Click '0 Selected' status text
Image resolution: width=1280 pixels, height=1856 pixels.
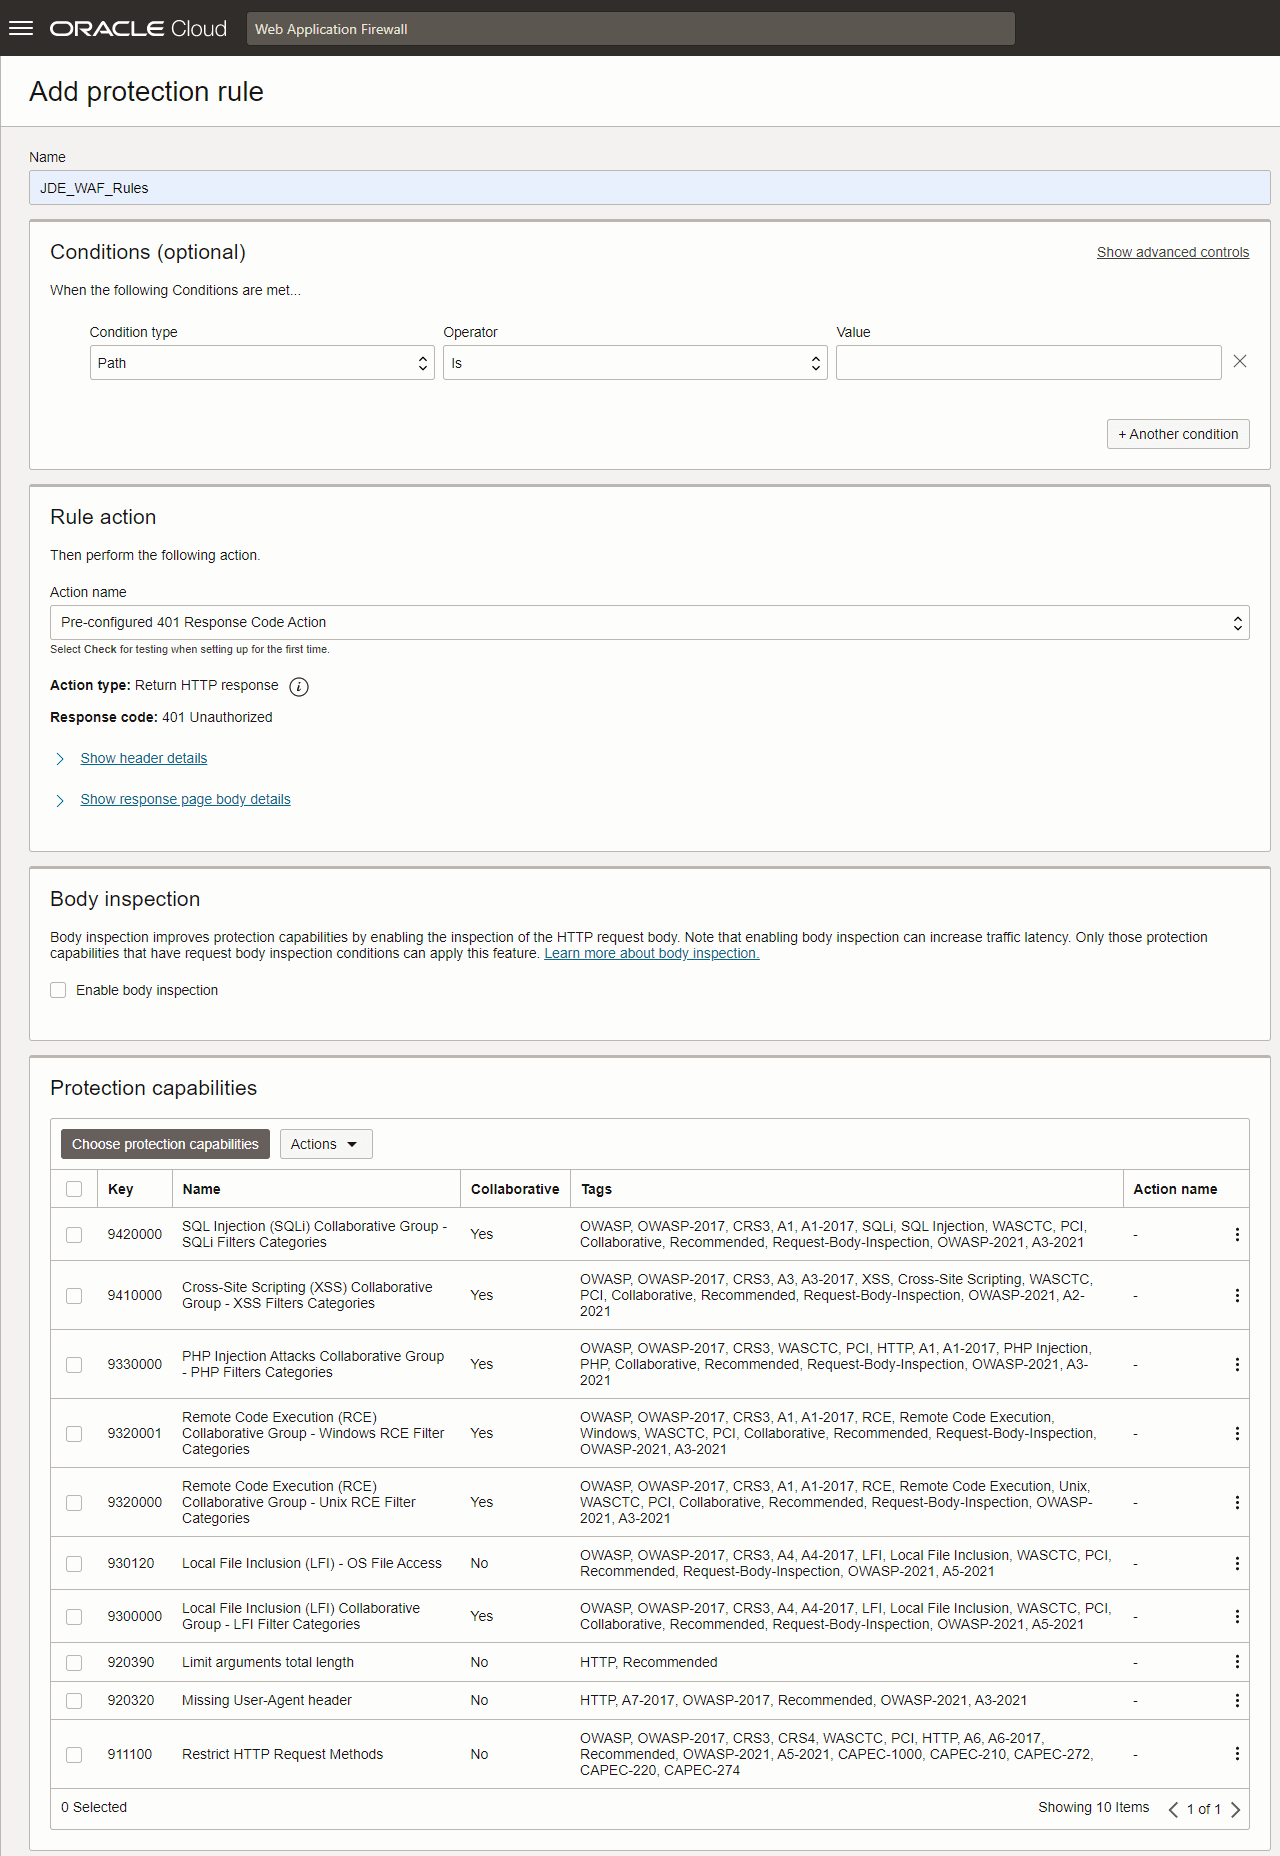pyautogui.click(x=94, y=1807)
